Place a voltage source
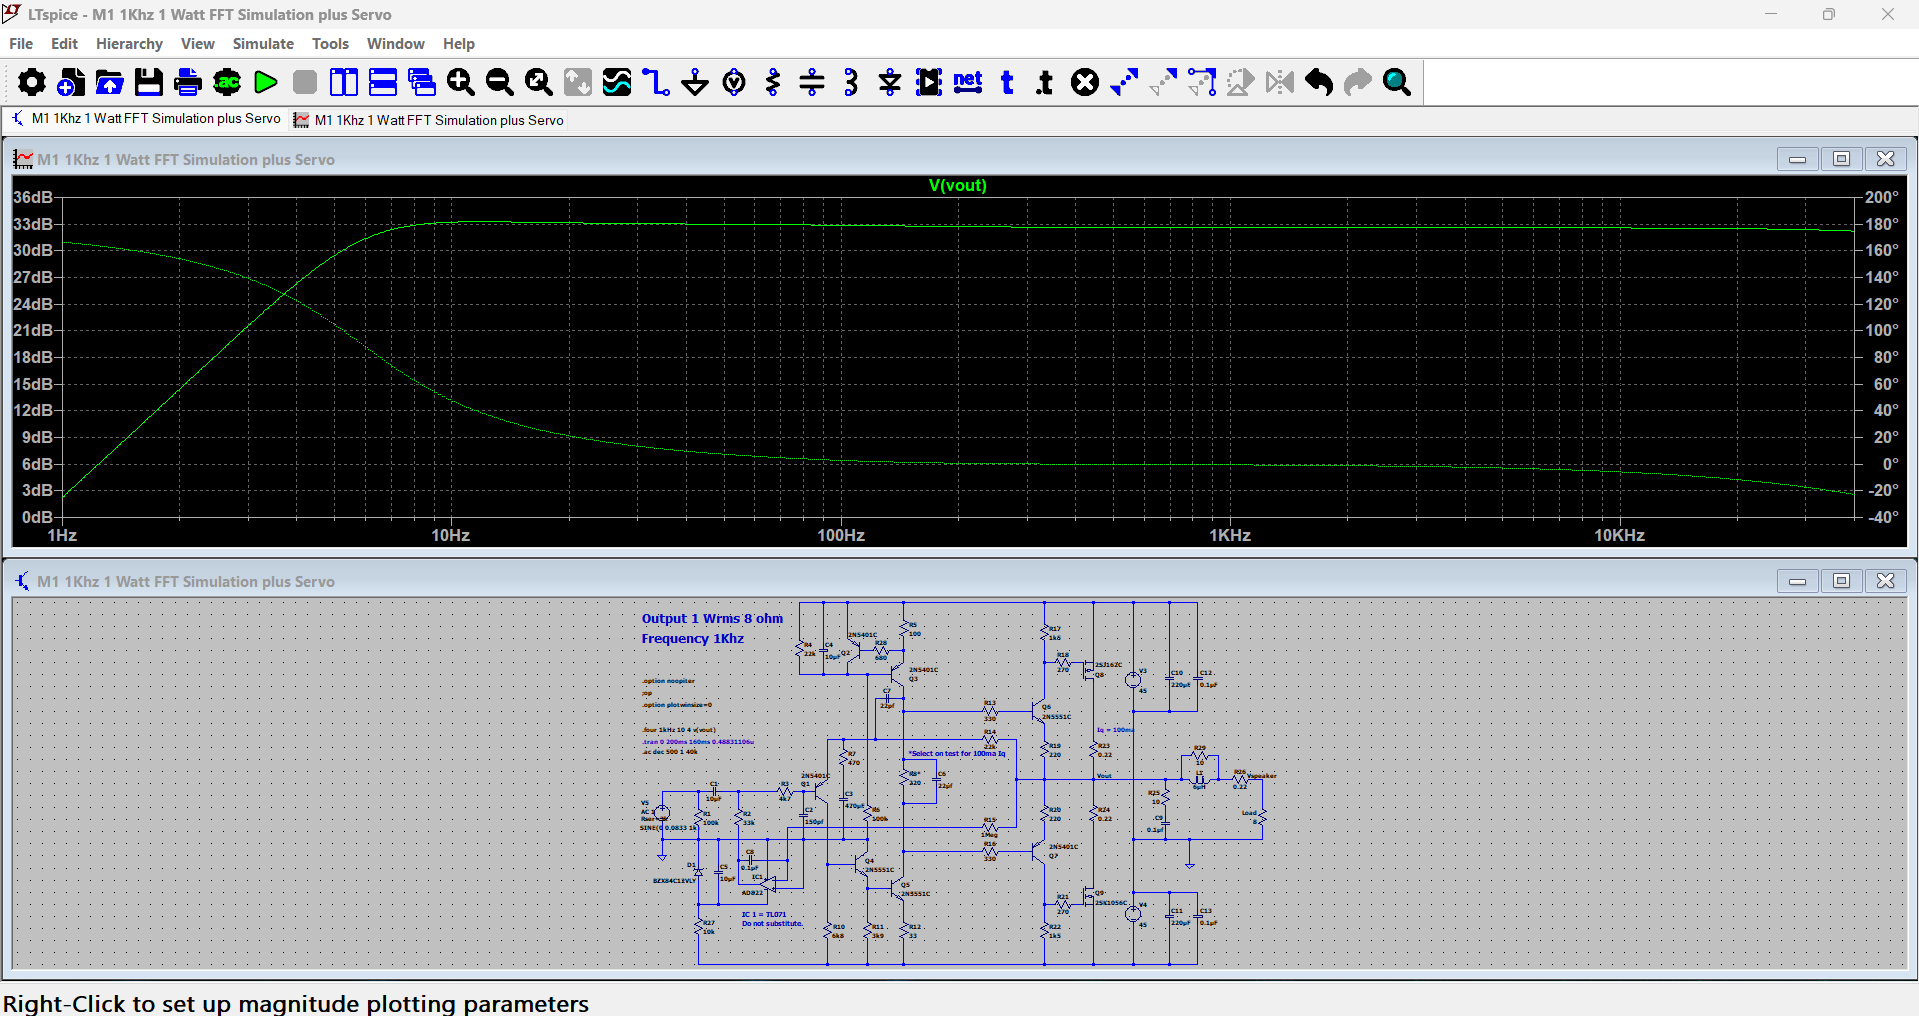The image size is (1919, 1016). click(x=734, y=82)
